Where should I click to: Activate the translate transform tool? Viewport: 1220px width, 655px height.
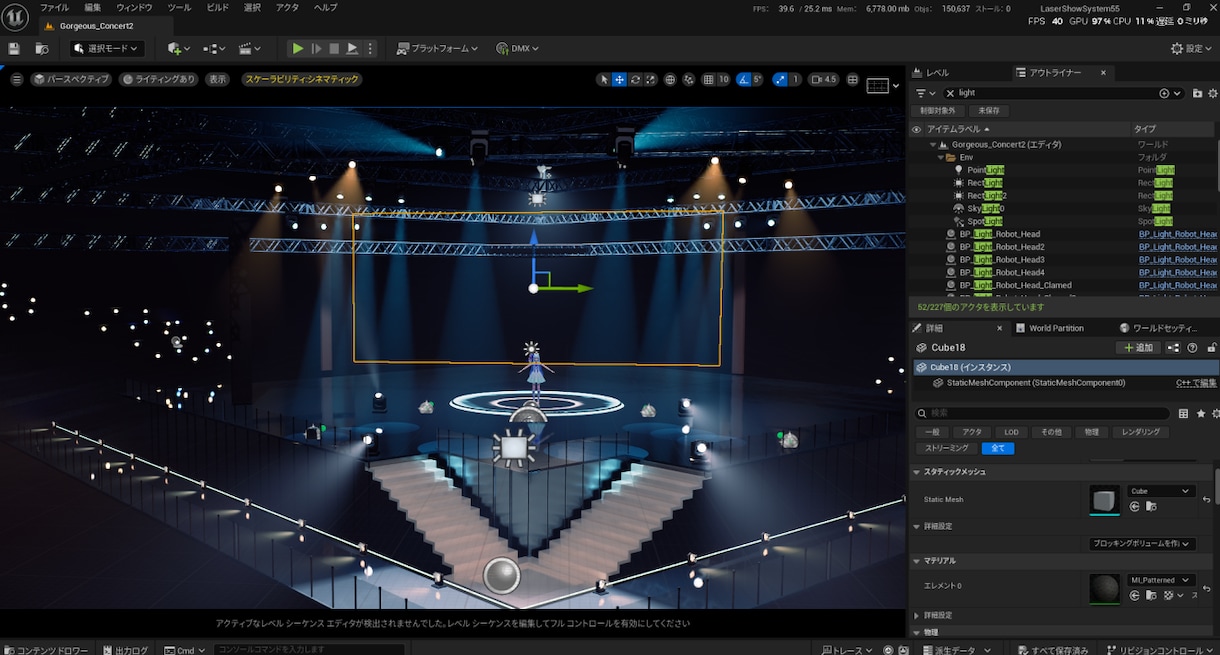(x=620, y=79)
